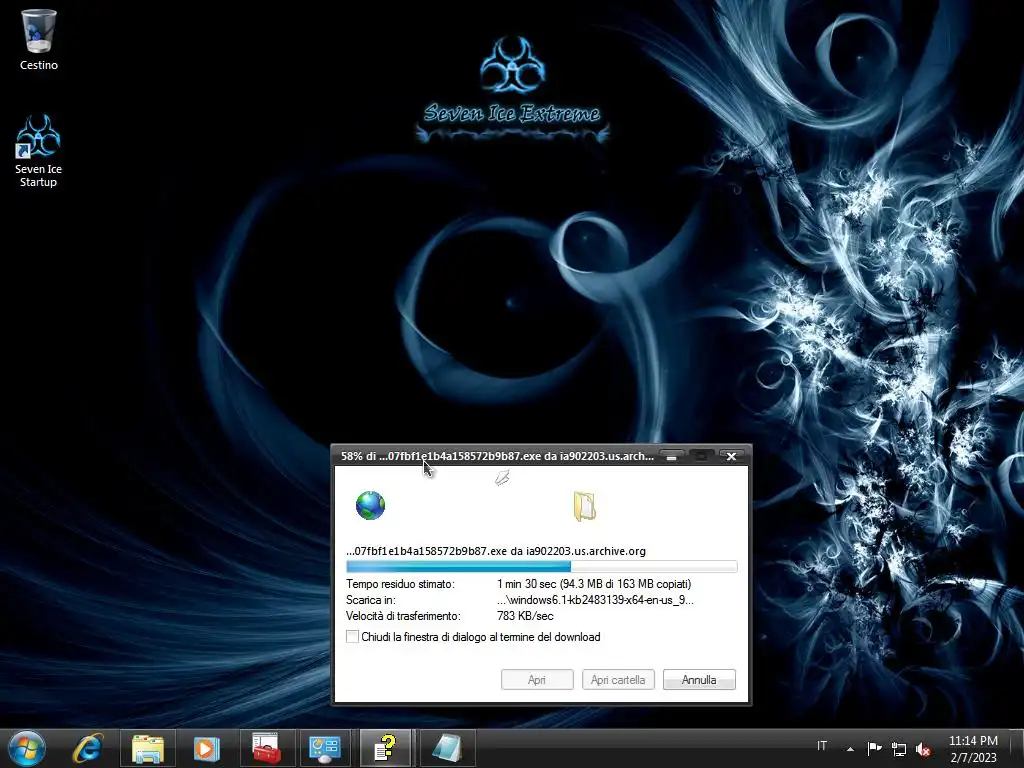The width and height of the screenshot is (1024, 768).
Task: Launch Windows Media Player from the taskbar
Action: 206,748
